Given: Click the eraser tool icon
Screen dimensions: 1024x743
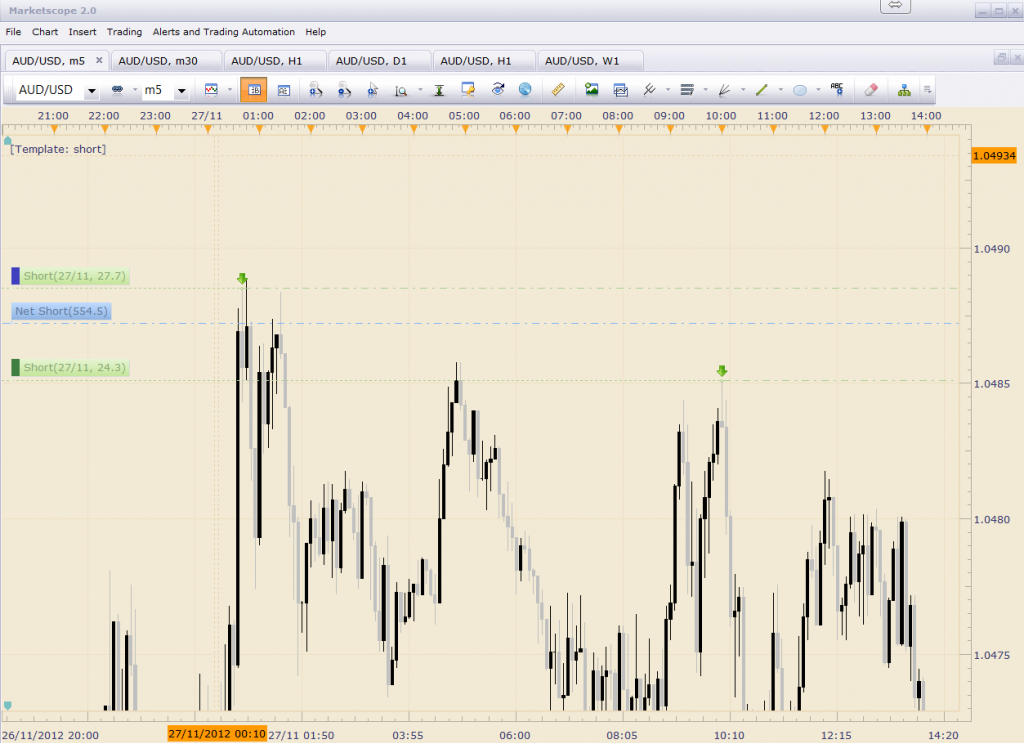Looking at the screenshot, I should (869, 90).
